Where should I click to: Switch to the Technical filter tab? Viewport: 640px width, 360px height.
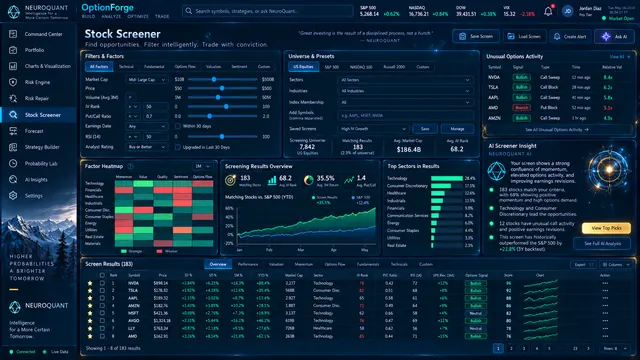click(126, 67)
